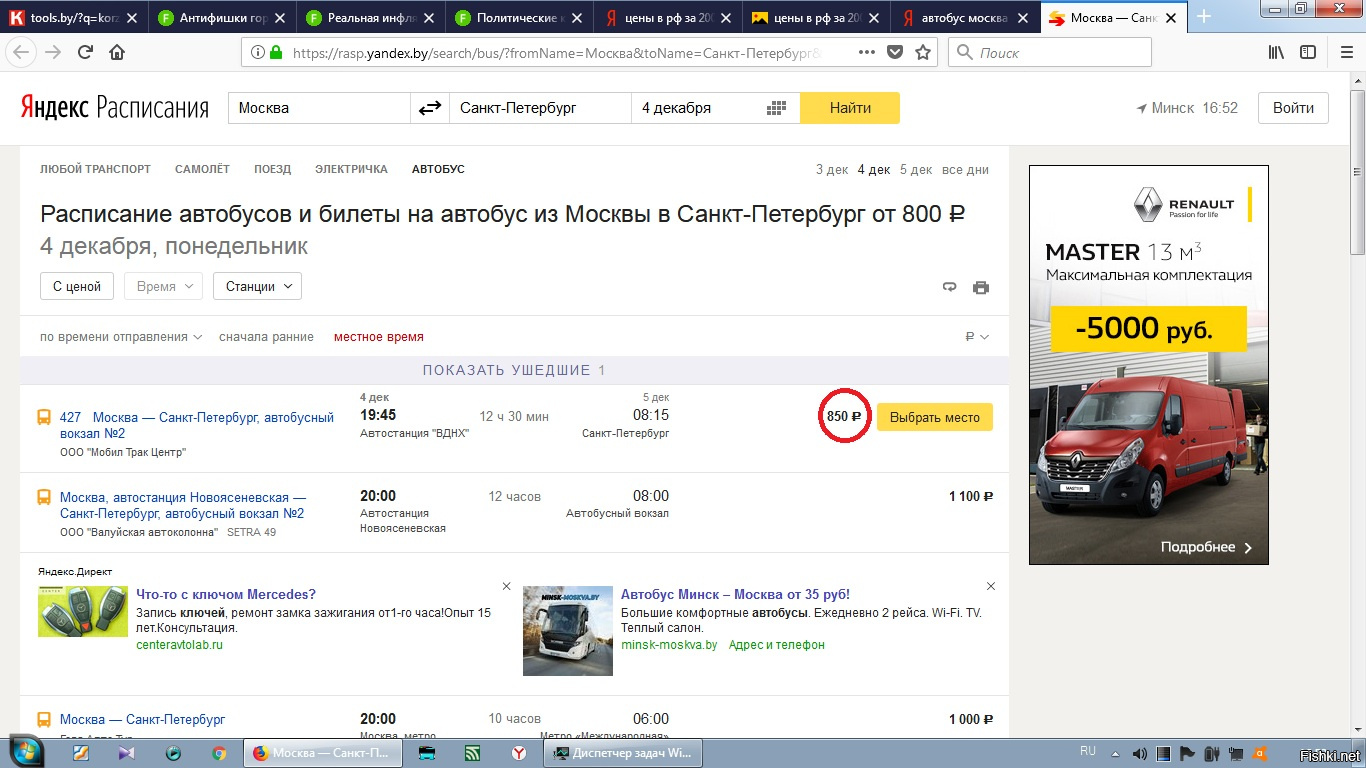The width and height of the screenshot is (1366, 768).
Task: Expand 'ПОКАЗАТЬ УШЕДШИЕ 1' departed buses
Action: pos(514,370)
